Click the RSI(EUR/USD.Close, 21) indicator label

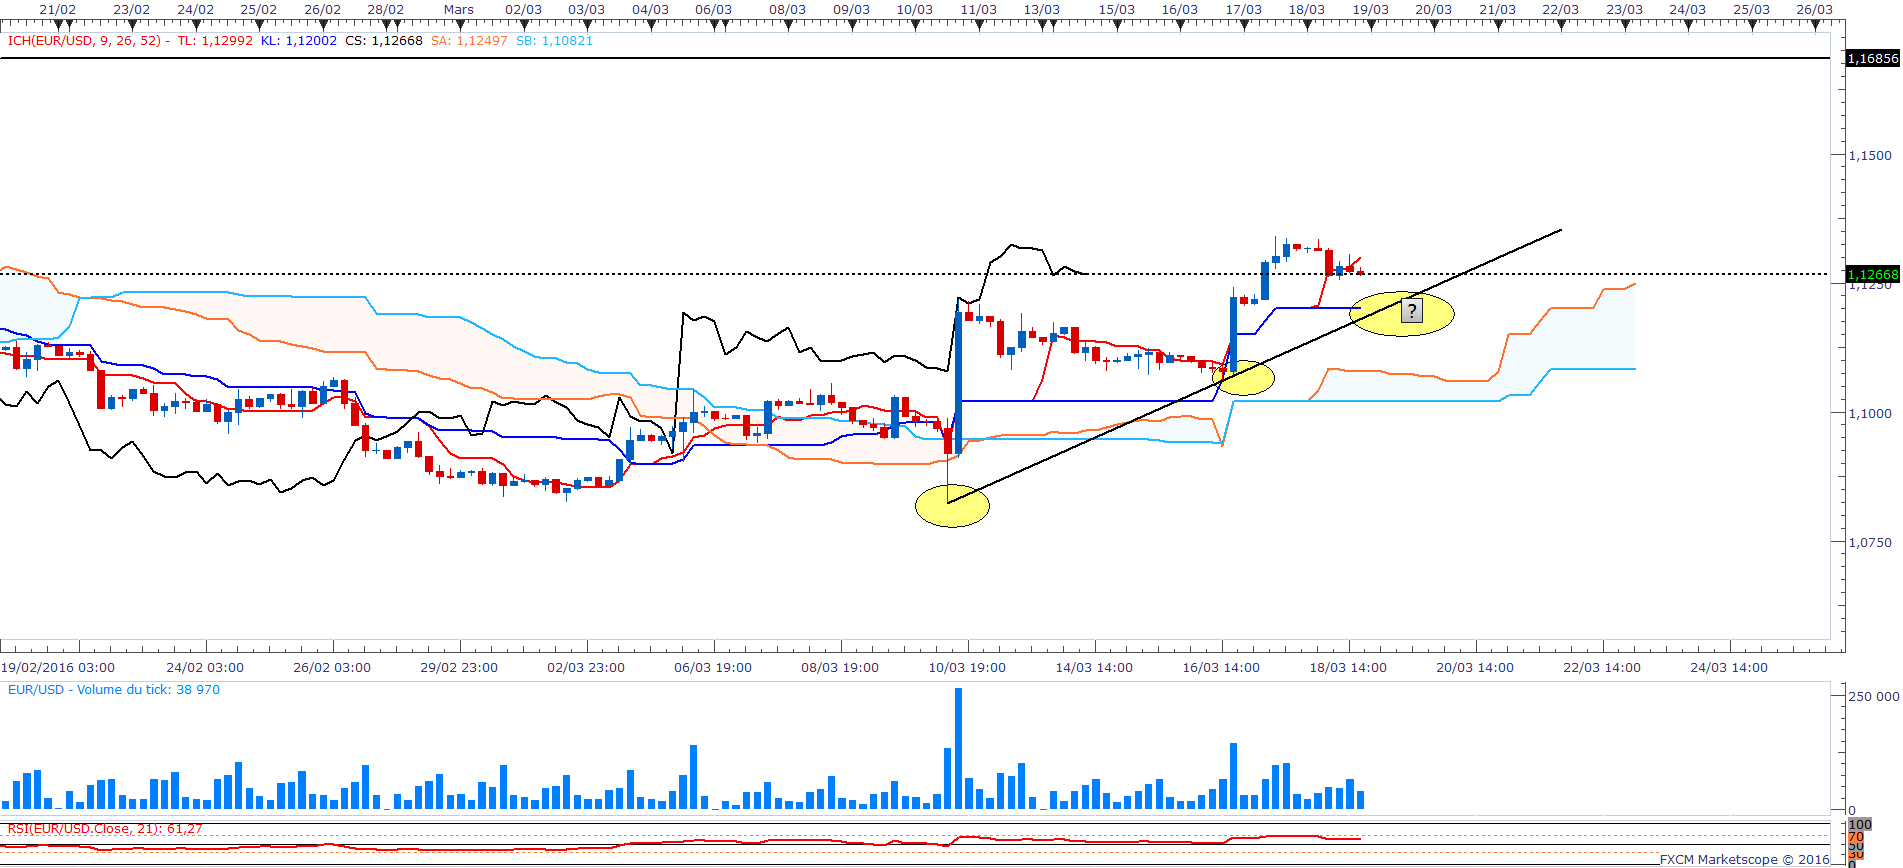coord(105,829)
